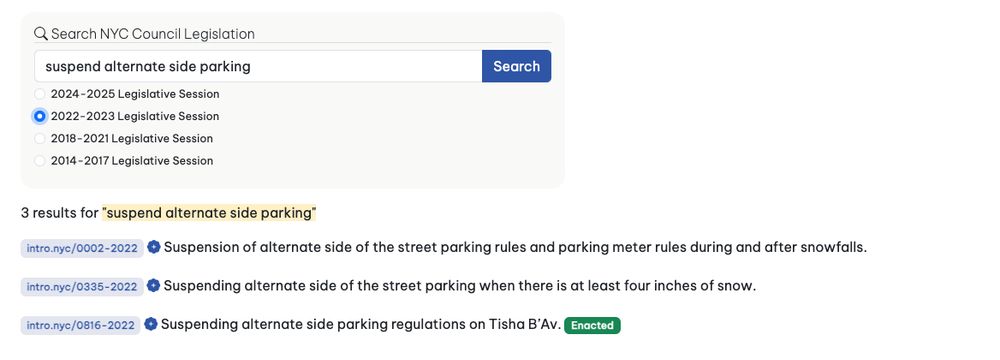Focus the legislation search text field
This screenshot has width=1000, height=360.
258,66
